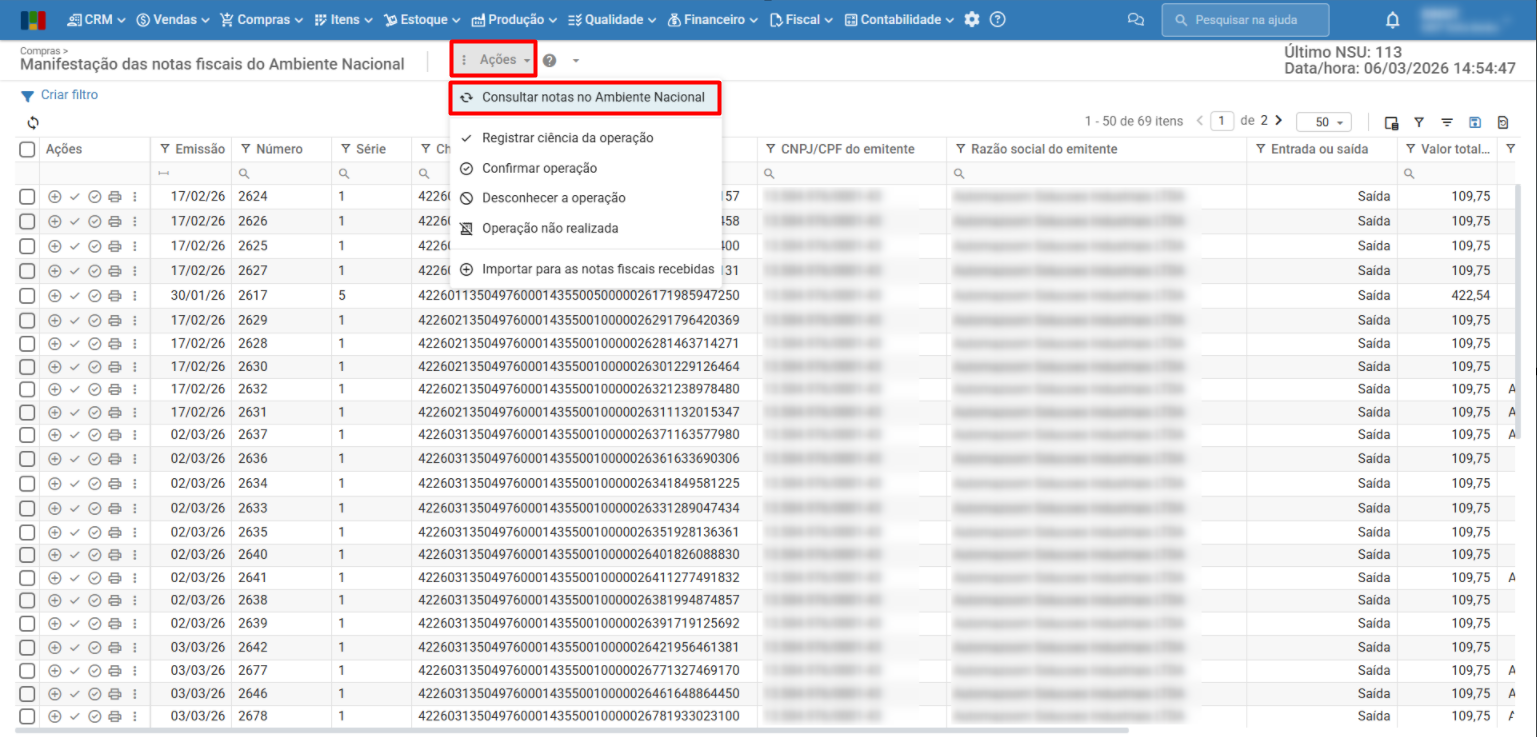Toggle the select-all checkbox in the grid header
Screen dimensions: 1537x737
(x=27, y=149)
